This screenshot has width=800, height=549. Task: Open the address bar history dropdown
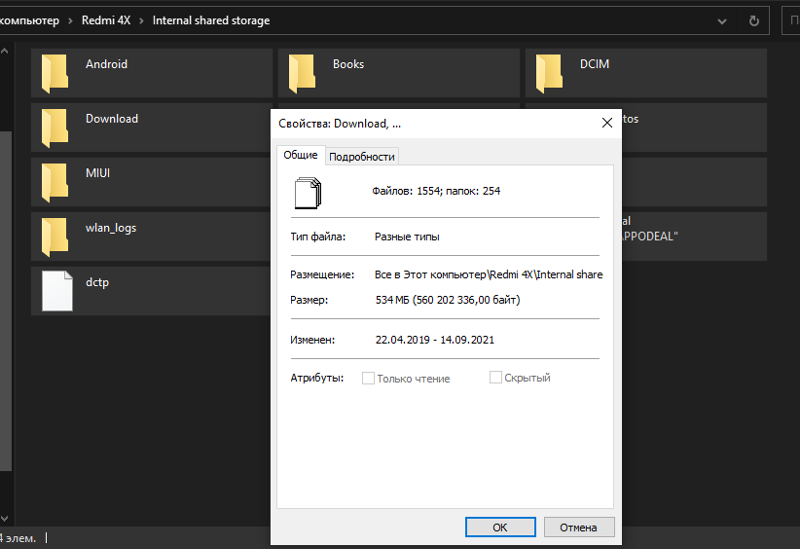click(x=723, y=20)
